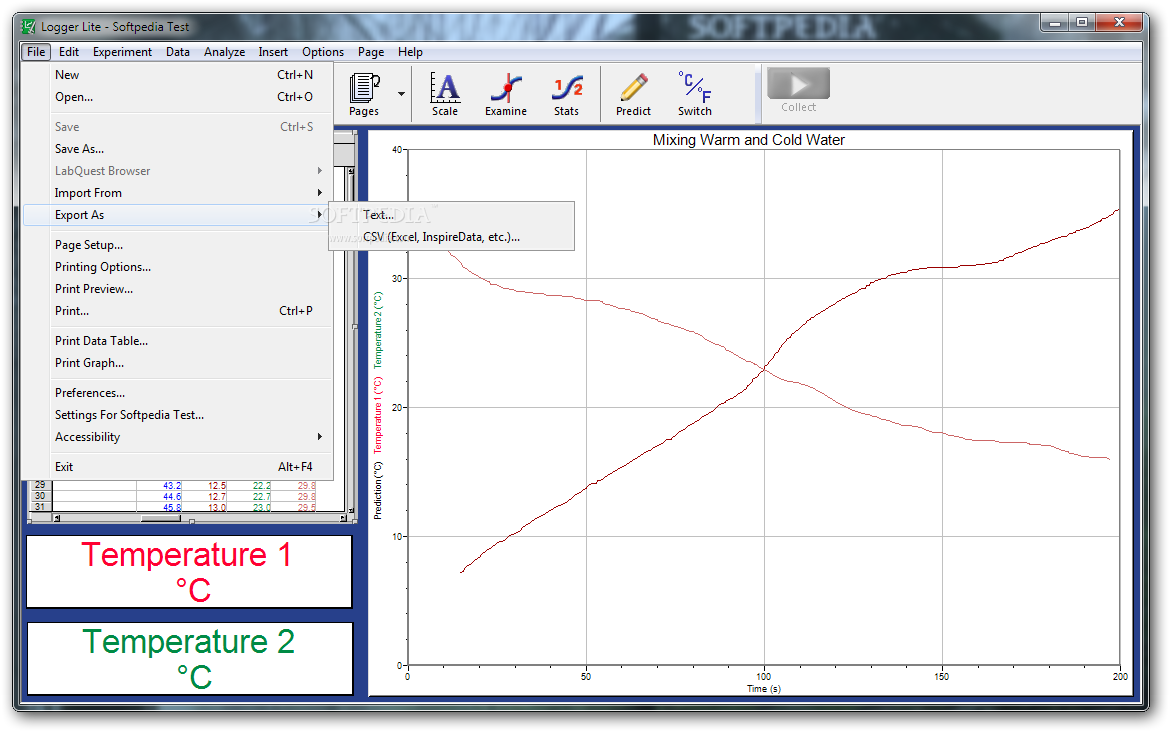Select row 30 header in data table
Image resolution: width=1170 pixels, height=732 pixels.
point(40,496)
